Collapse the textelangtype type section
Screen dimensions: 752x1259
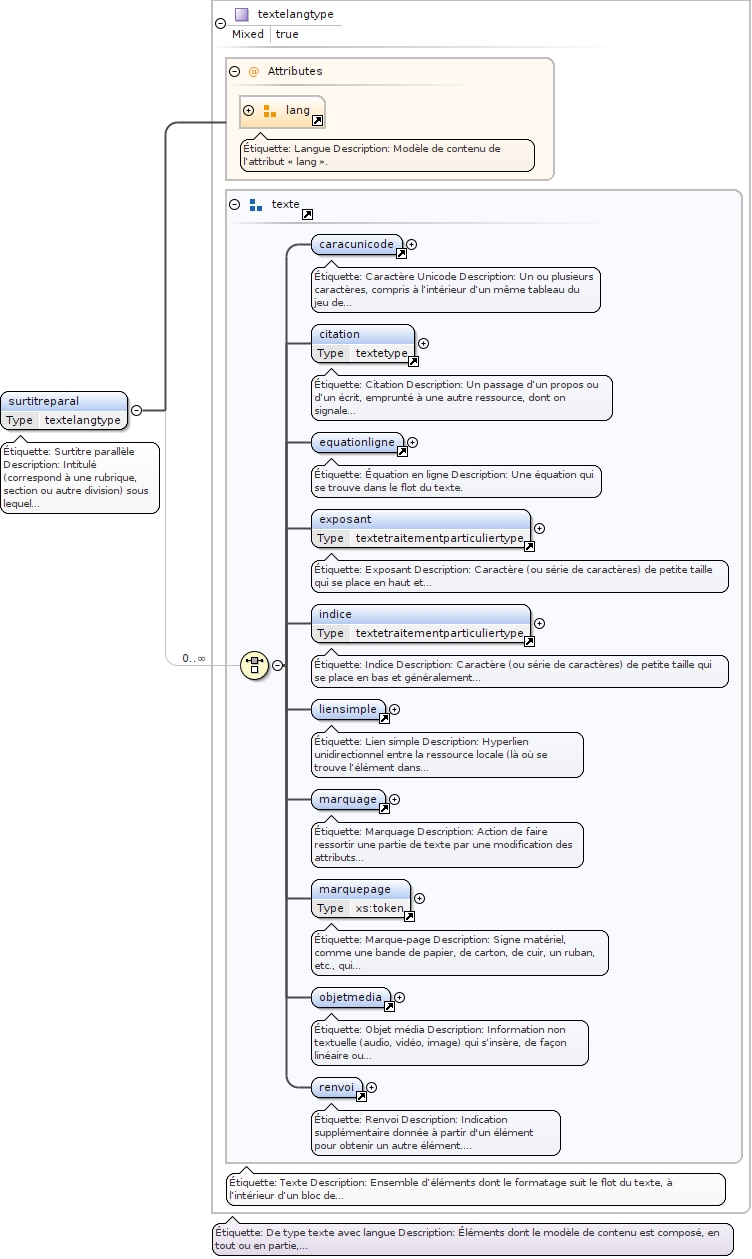[x=220, y=24]
